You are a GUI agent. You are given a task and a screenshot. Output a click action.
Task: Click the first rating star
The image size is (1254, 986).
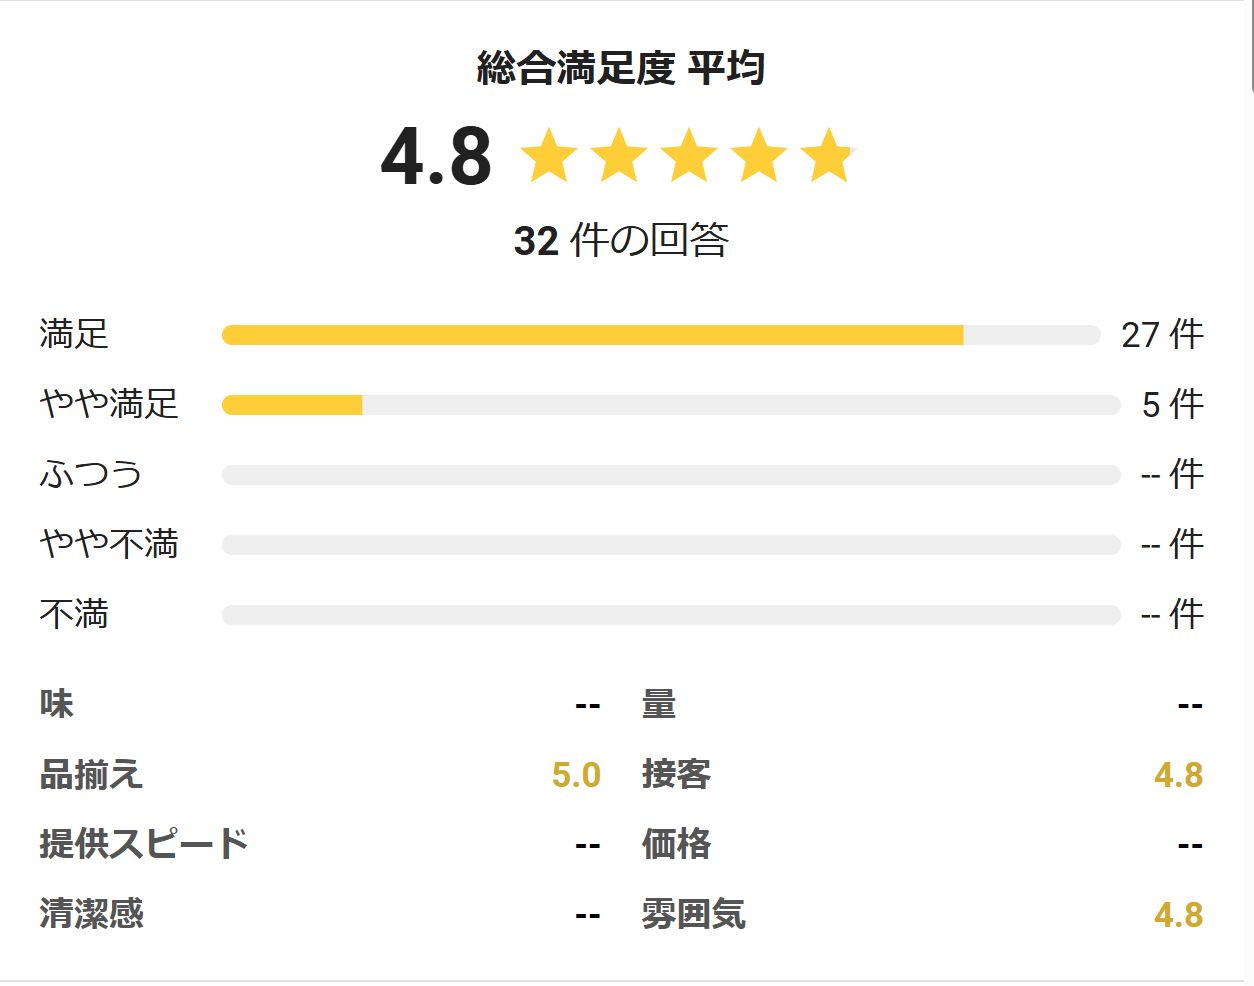point(549,155)
